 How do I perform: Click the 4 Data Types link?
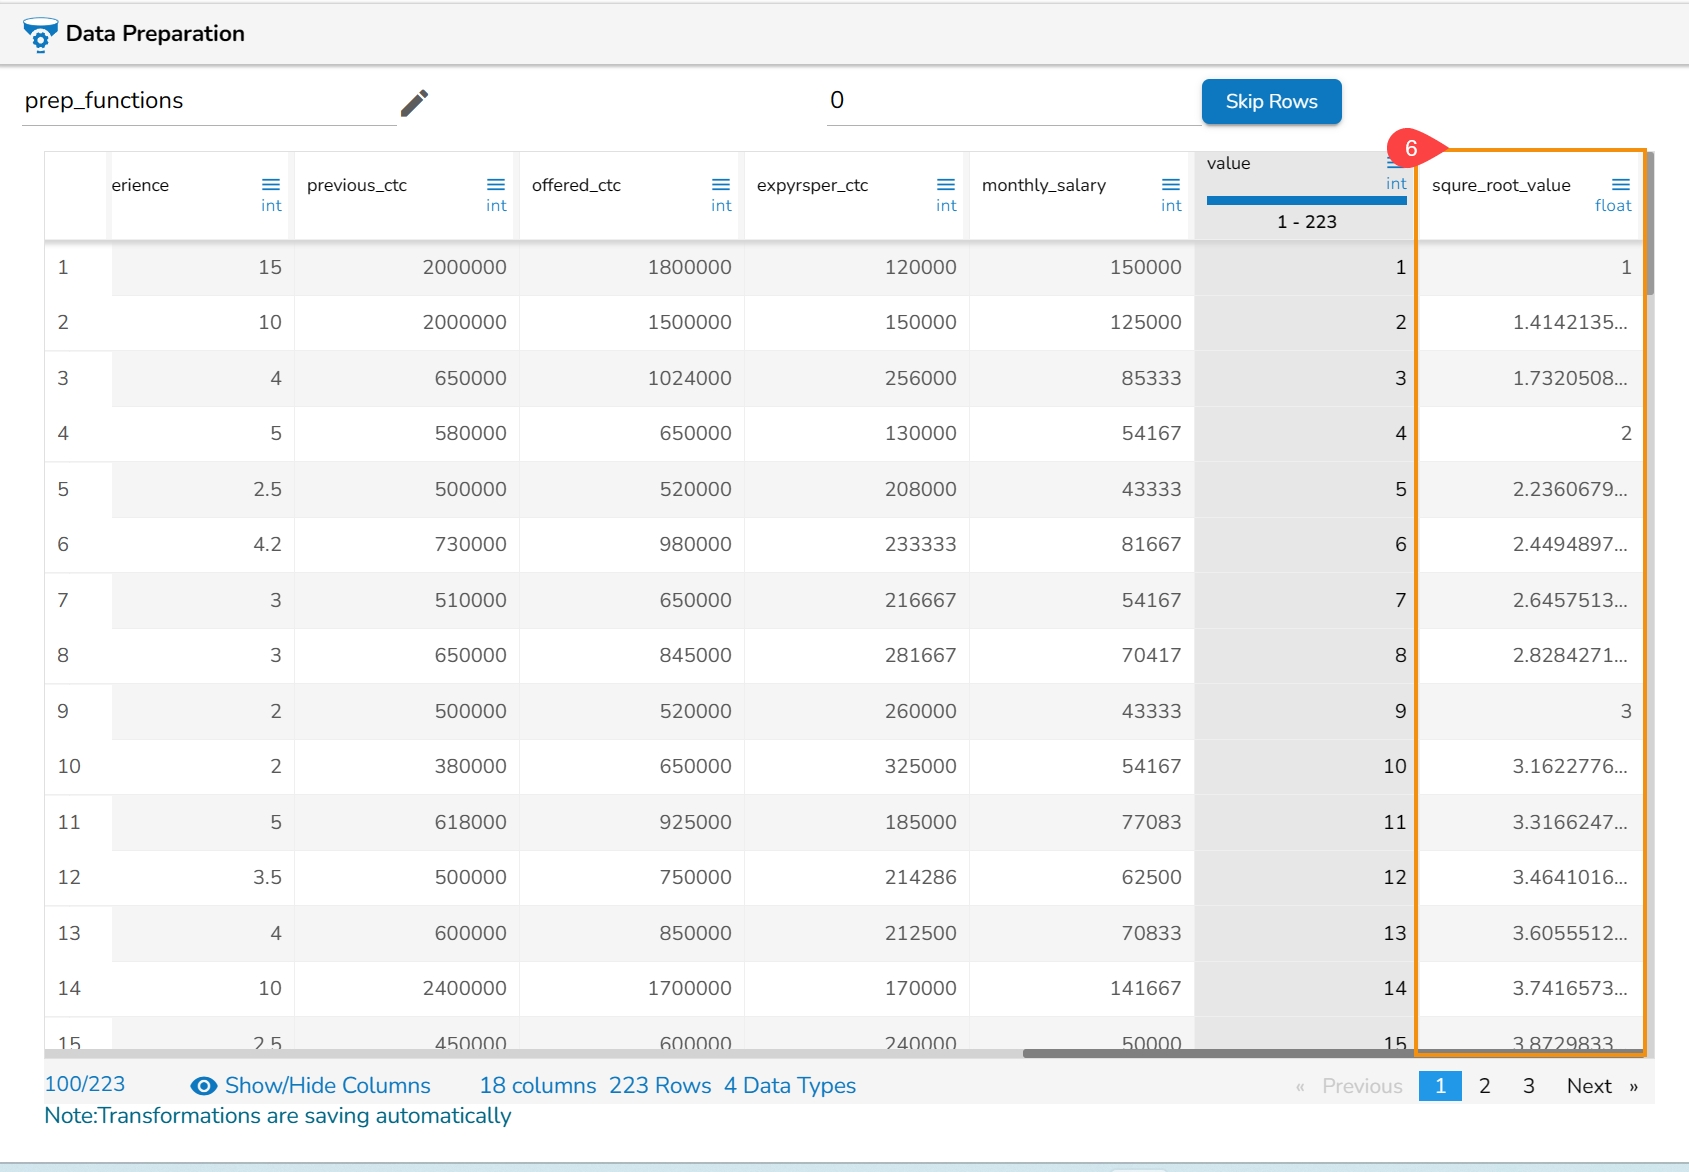tap(789, 1086)
